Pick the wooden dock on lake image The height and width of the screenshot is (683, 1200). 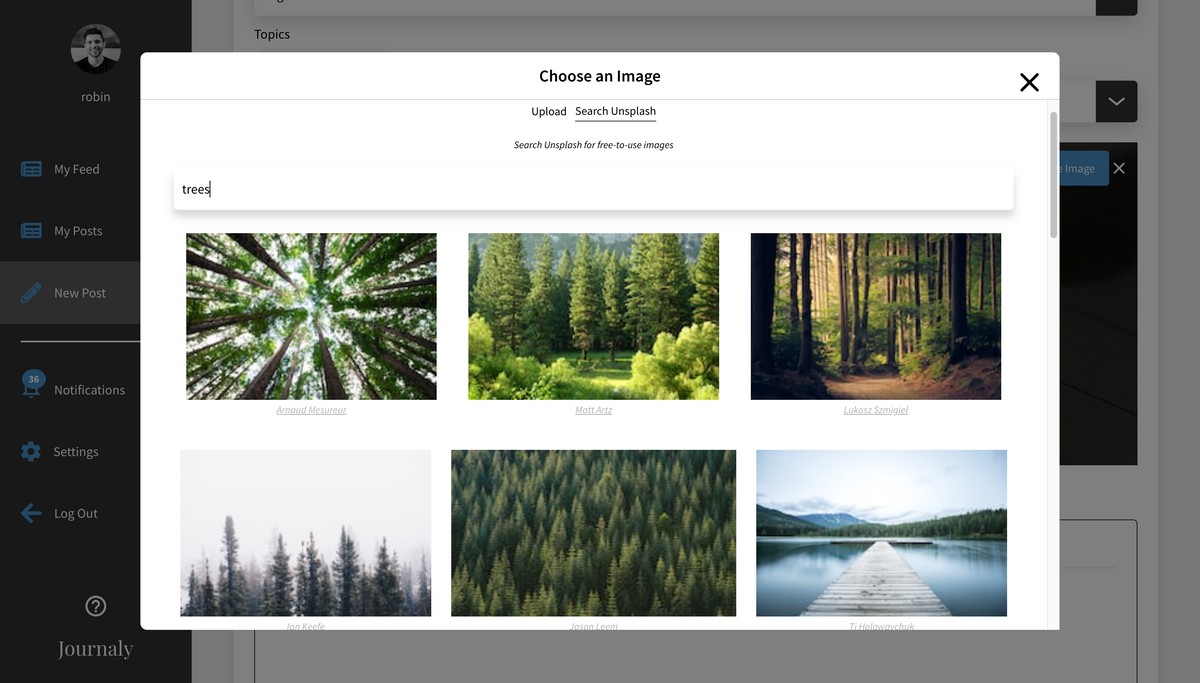881,532
